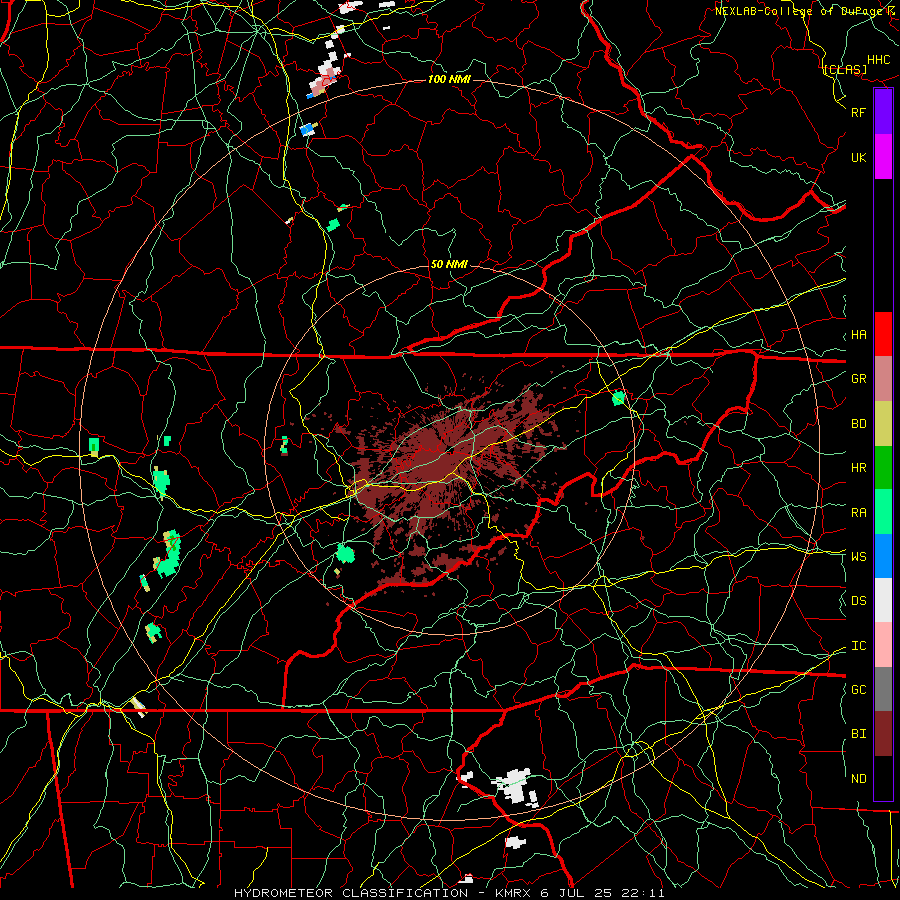Click the light green RA legend swatch
Viewport: 900px width, 900px height.
[883, 512]
